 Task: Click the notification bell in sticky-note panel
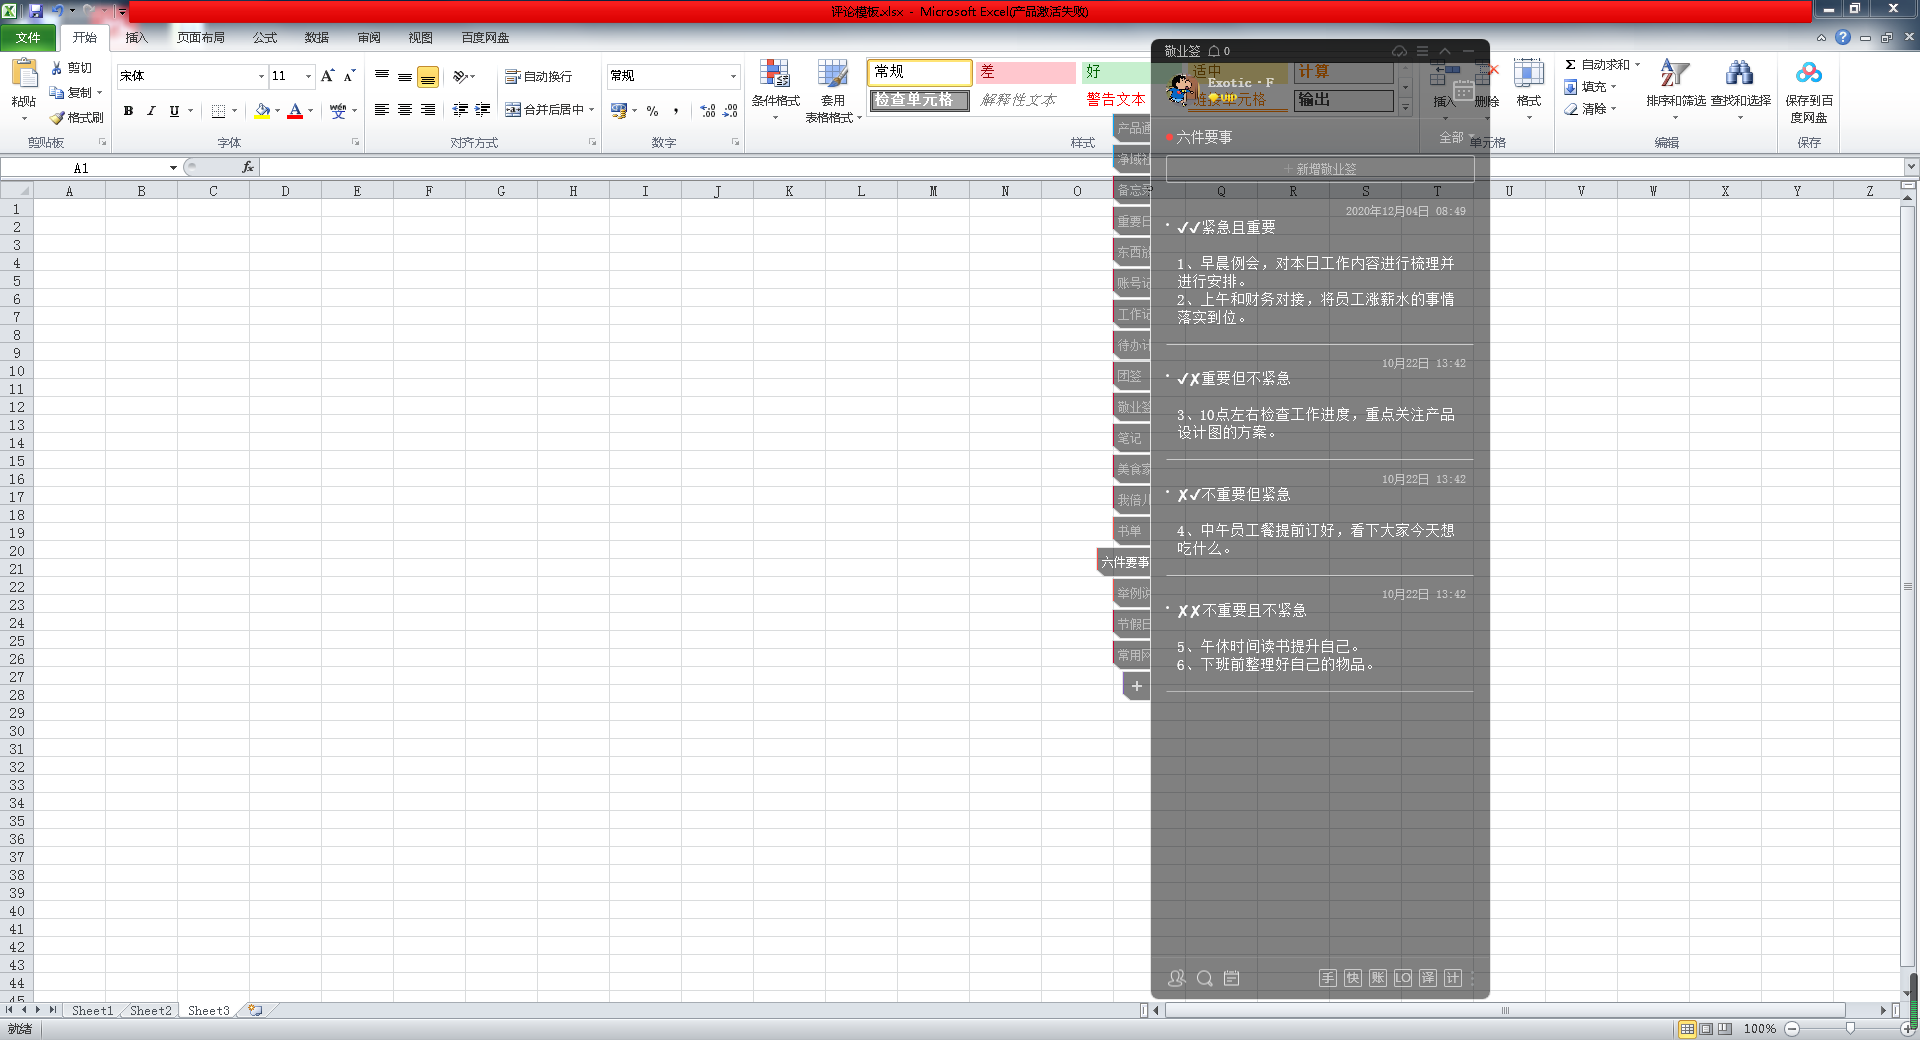(1213, 51)
